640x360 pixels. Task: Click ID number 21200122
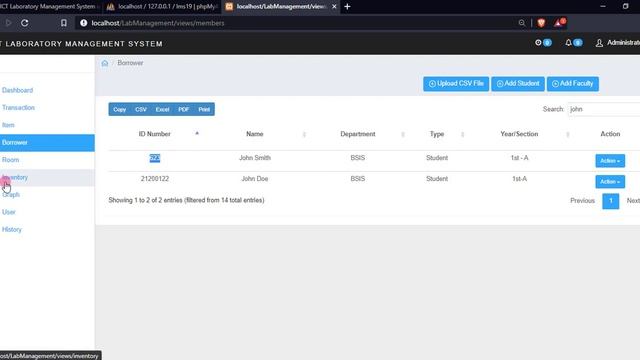tap(155, 179)
